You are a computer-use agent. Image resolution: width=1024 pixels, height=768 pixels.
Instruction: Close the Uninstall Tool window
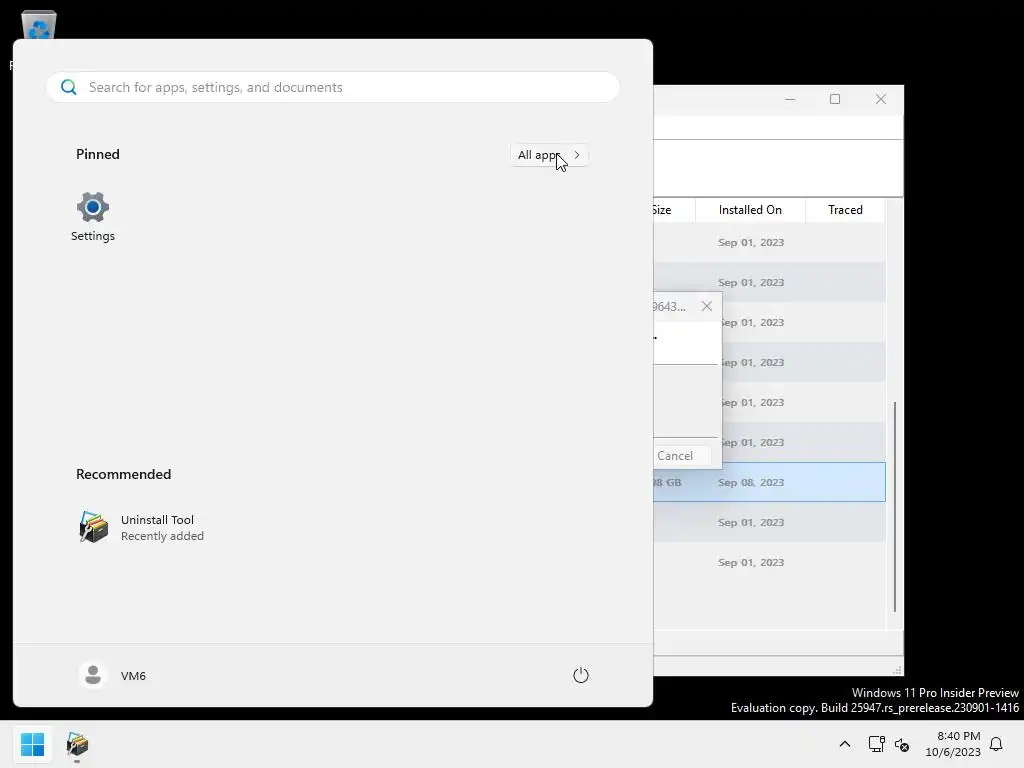click(x=880, y=99)
